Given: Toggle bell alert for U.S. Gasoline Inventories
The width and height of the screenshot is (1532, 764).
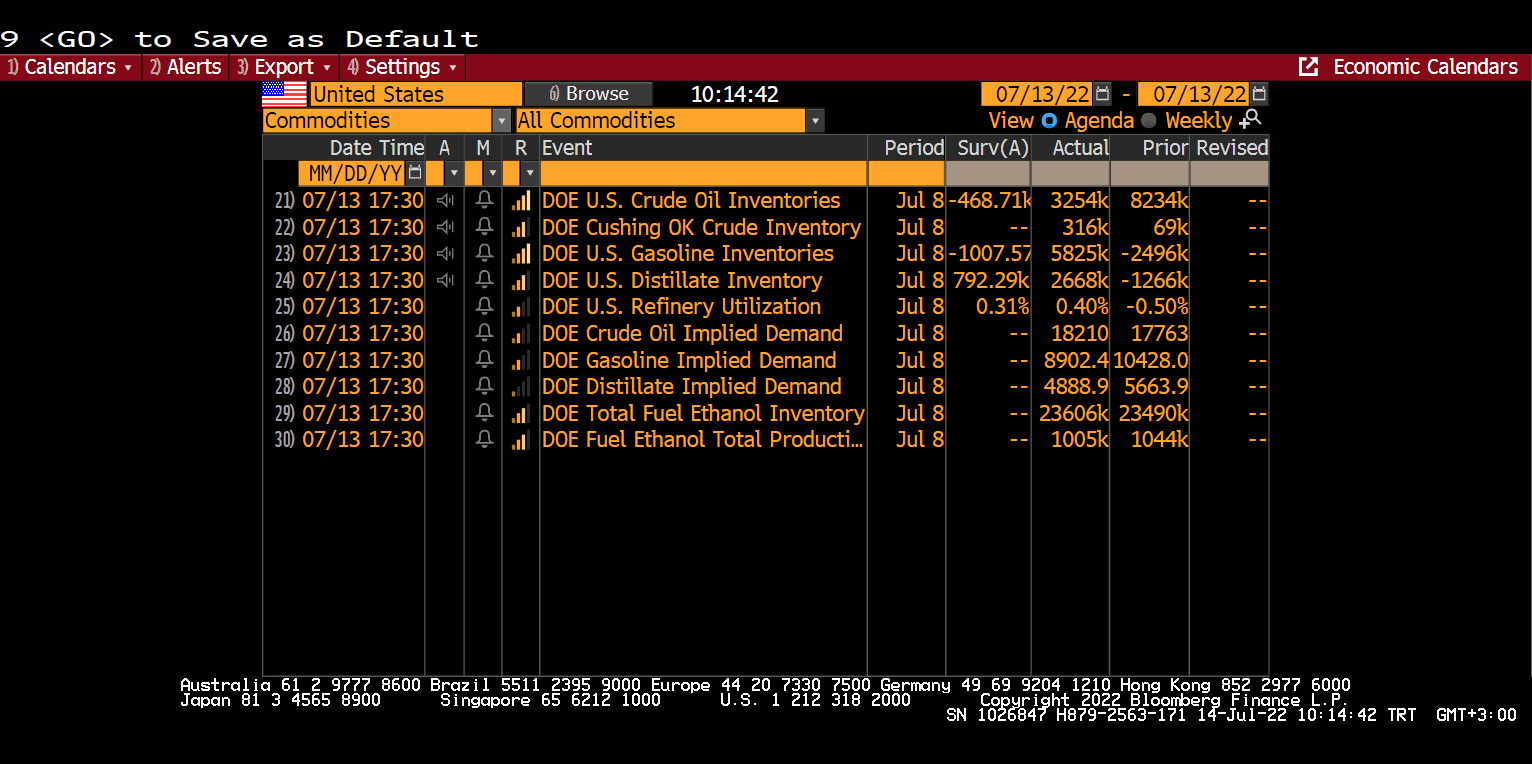Looking at the screenshot, I should [x=484, y=254].
